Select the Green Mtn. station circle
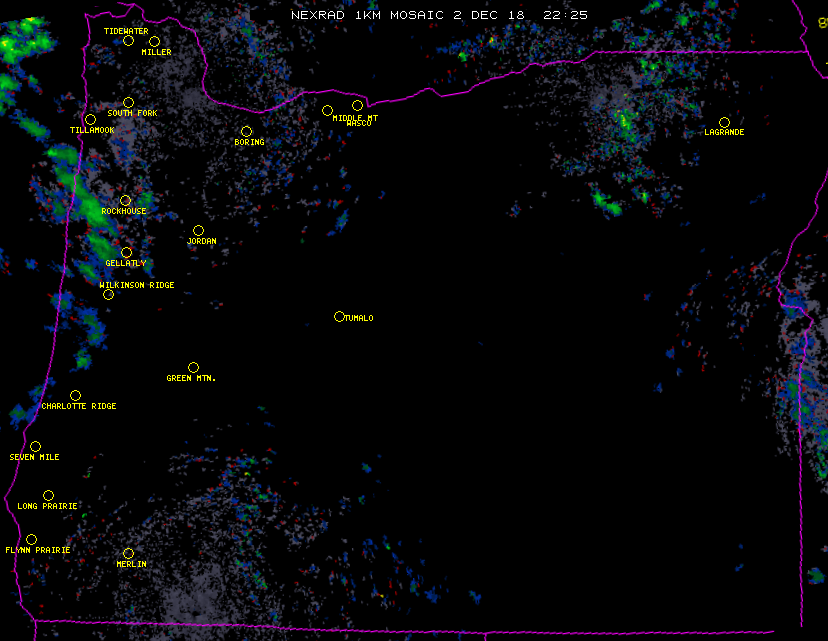The height and width of the screenshot is (641, 828). [x=193, y=367]
